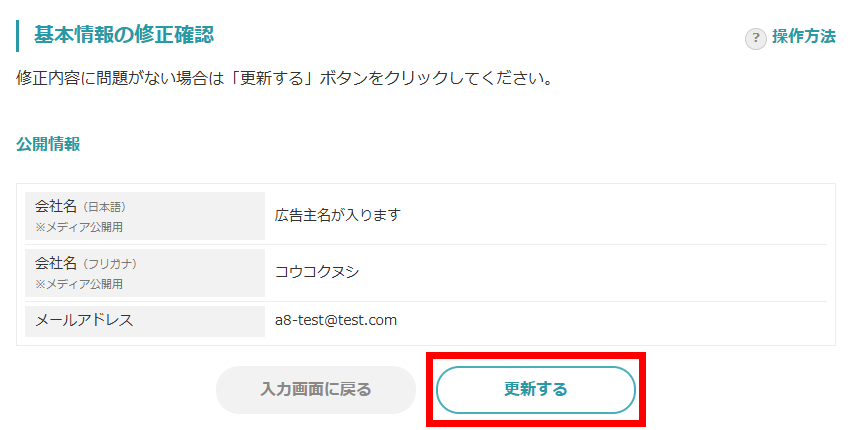Click the メールアドレス row label
The height and width of the screenshot is (430, 856).
(x=84, y=320)
